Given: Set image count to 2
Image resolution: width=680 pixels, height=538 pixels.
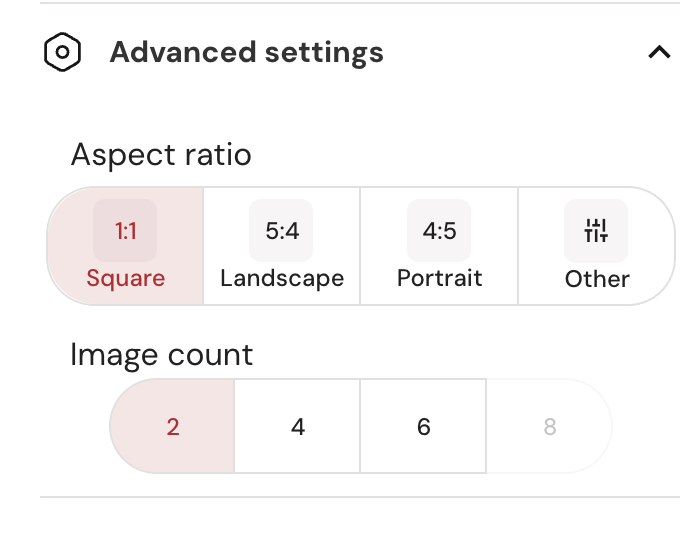Looking at the screenshot, I should pos(172,426).
